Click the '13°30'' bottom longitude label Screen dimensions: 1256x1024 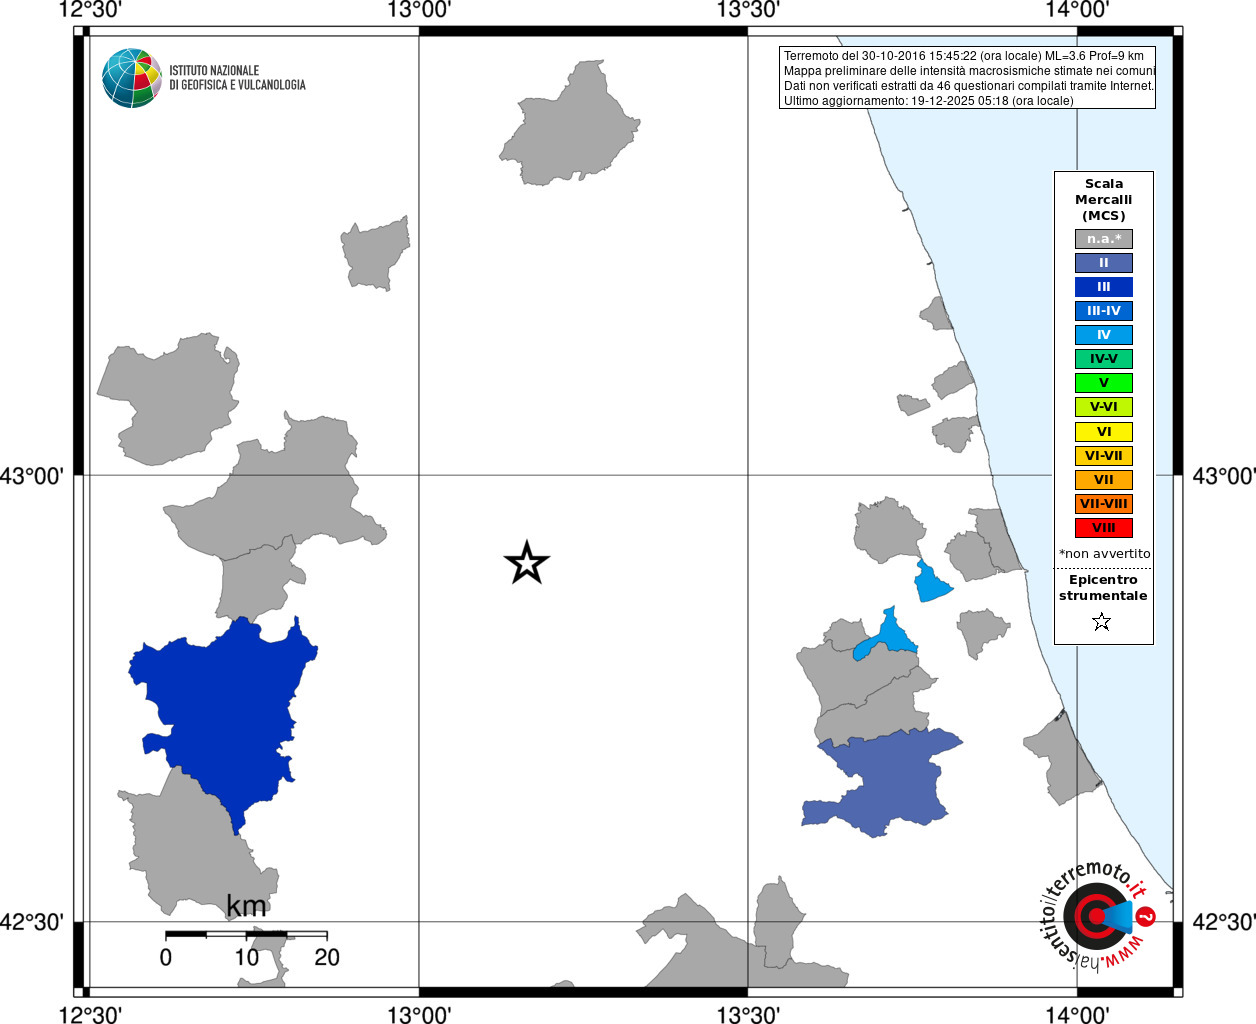coord(748,1014)
